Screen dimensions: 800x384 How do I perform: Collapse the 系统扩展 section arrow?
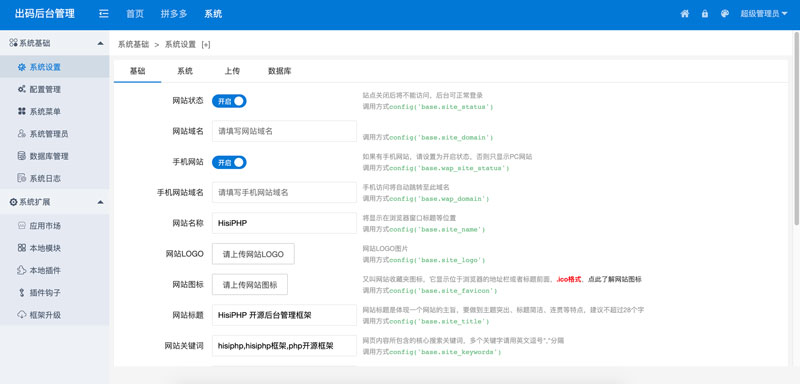100,202
